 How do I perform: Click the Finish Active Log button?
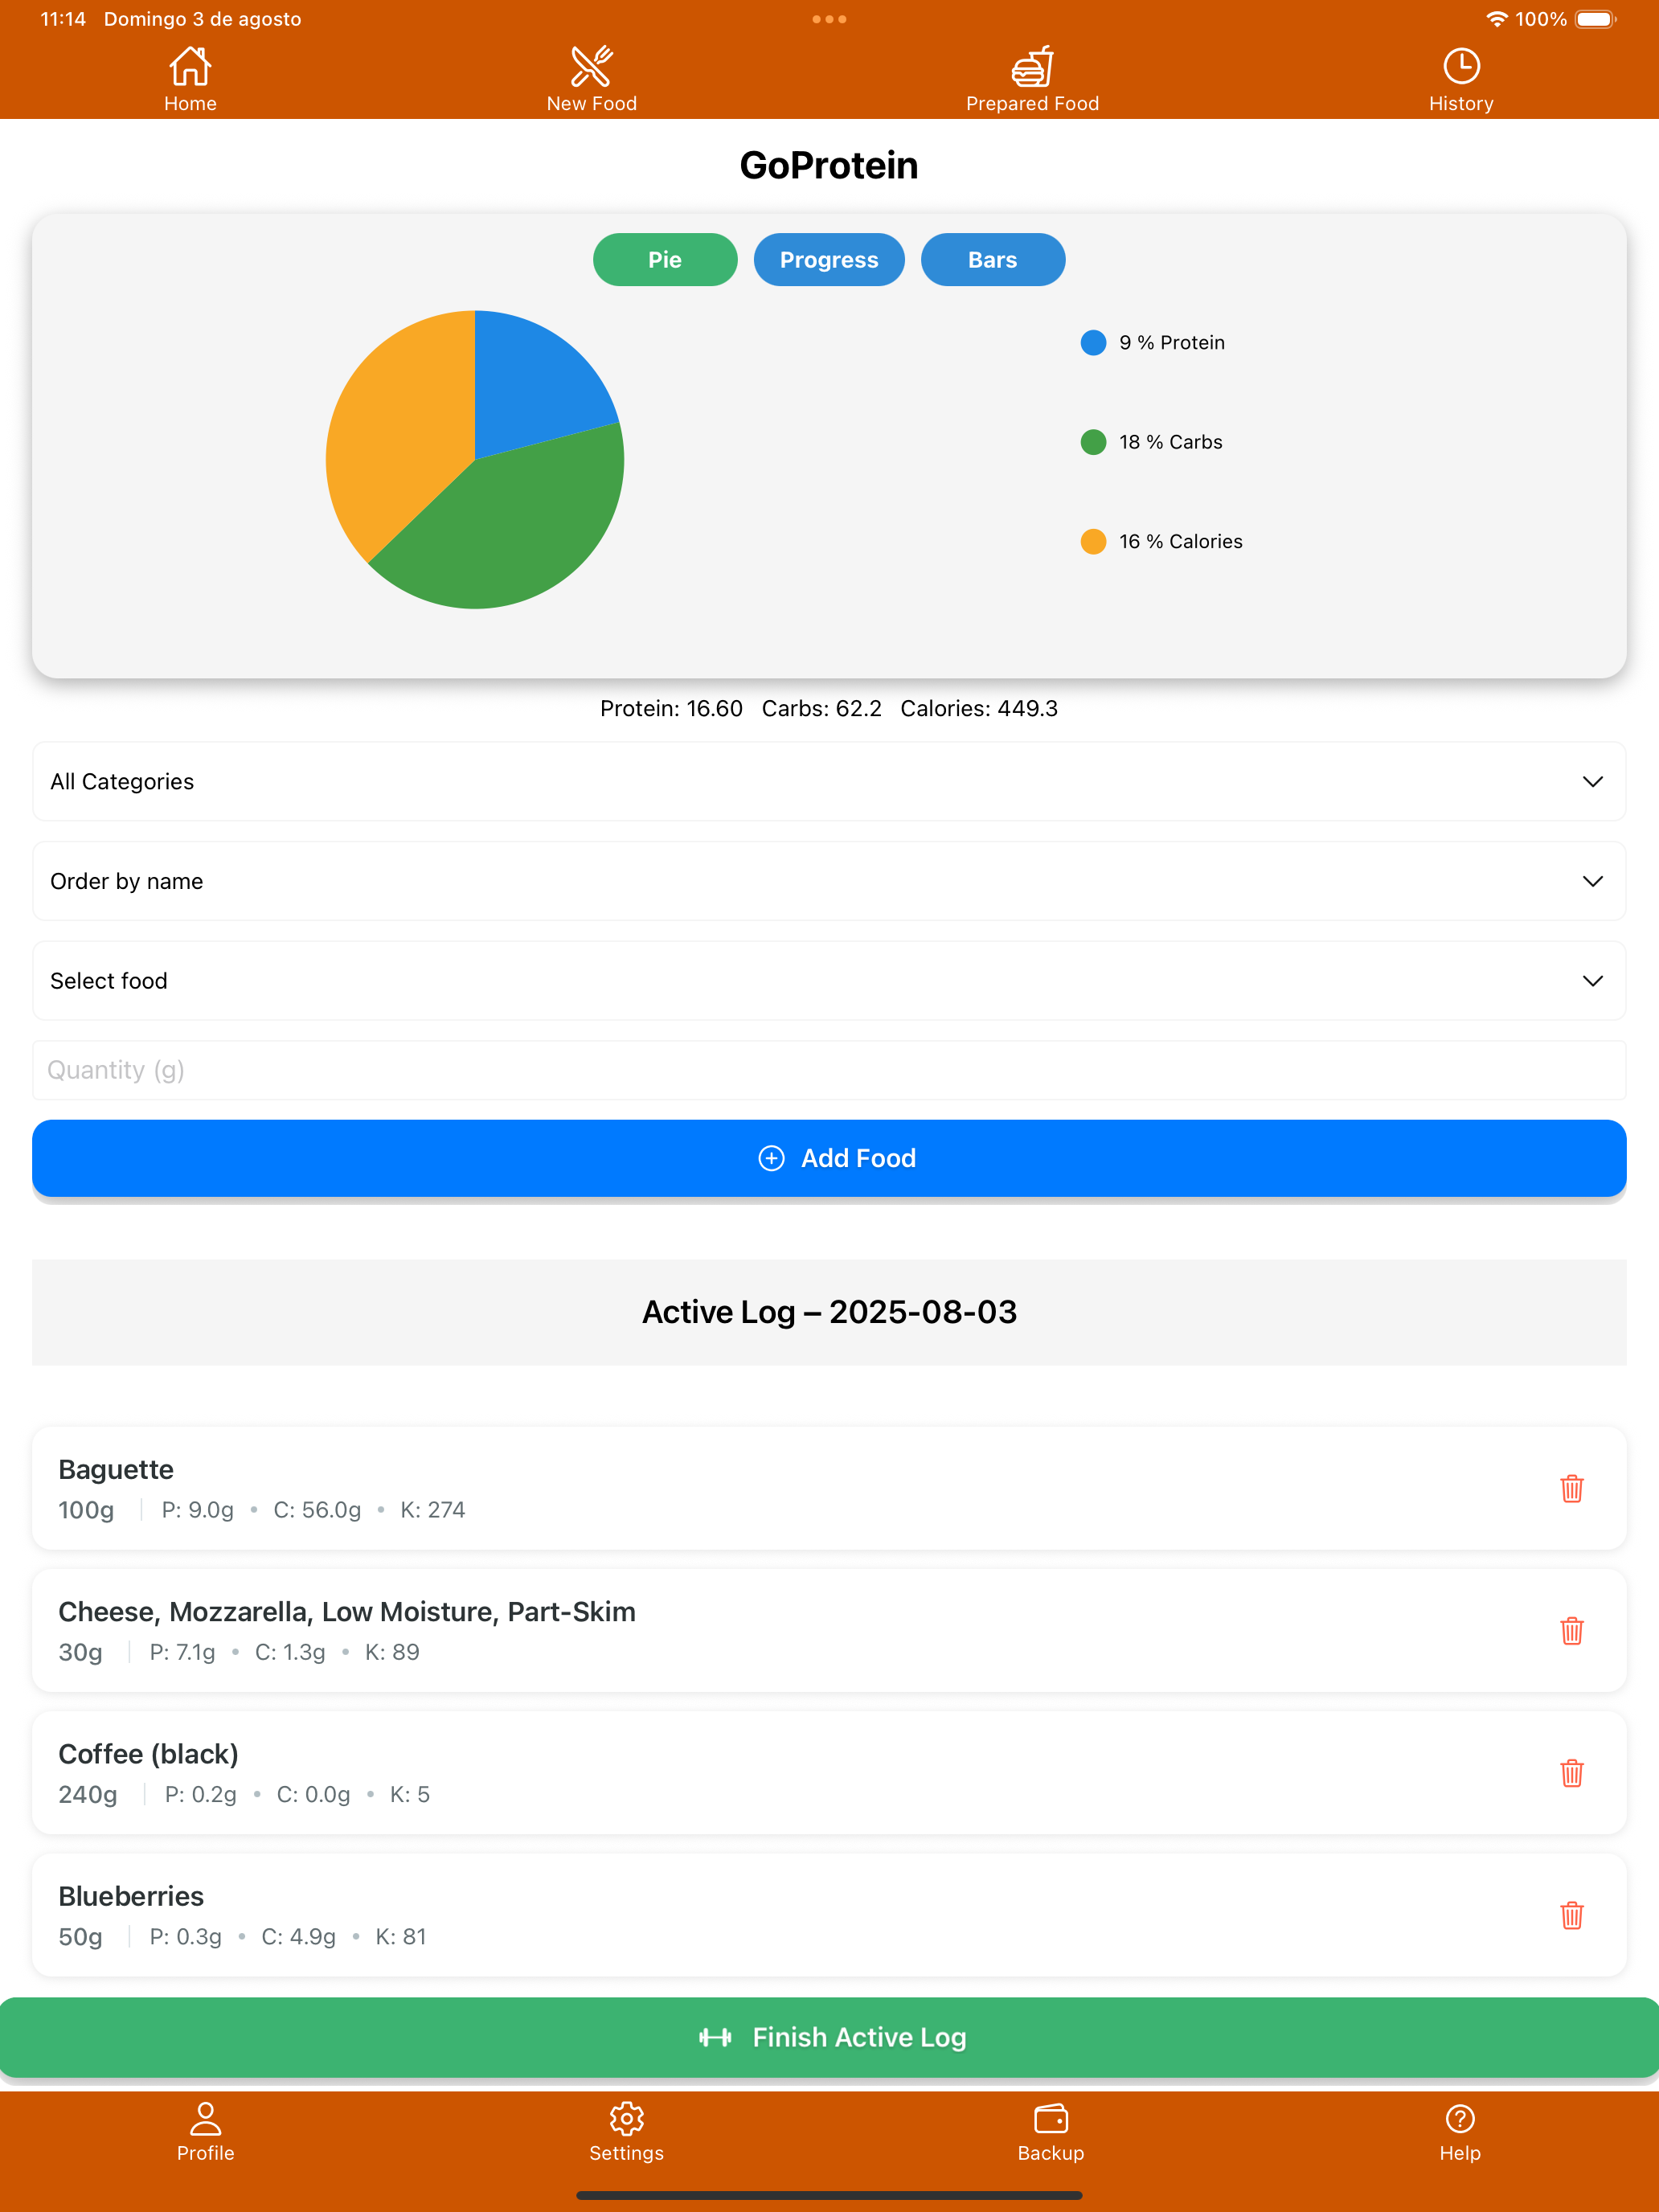pos(829,2037)
